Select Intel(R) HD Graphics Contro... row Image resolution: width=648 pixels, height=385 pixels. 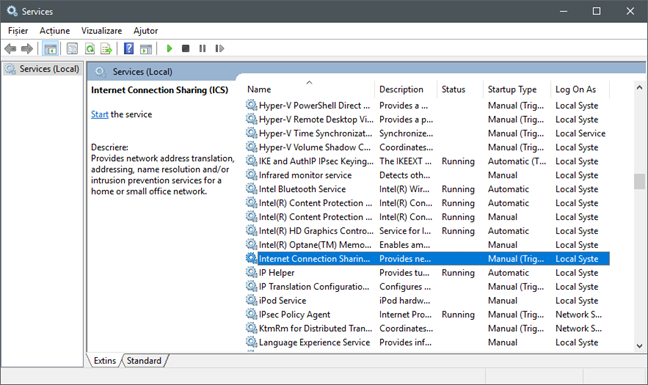point(427,231)
